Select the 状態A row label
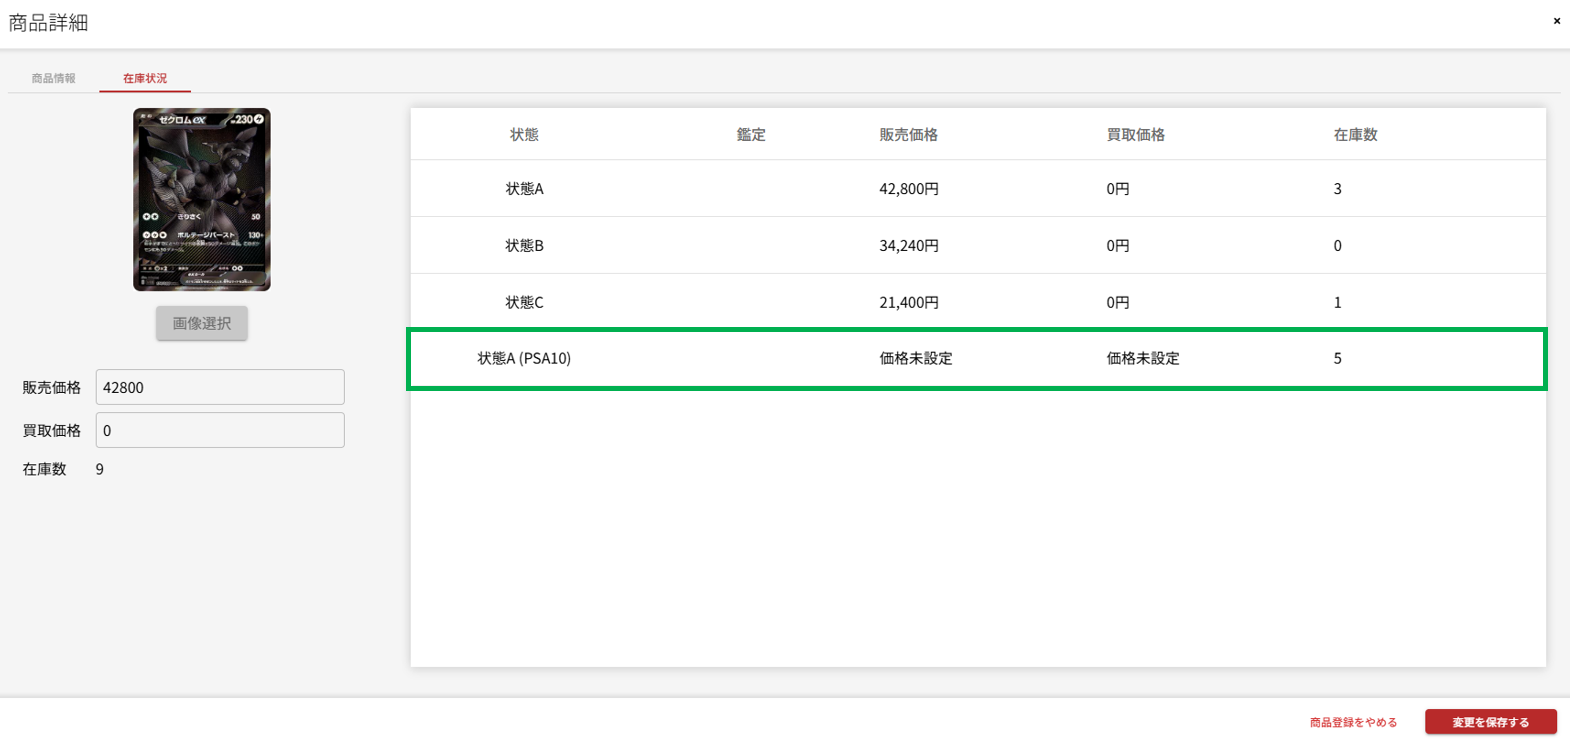1570x745 pixels. [x=524, y=188]
